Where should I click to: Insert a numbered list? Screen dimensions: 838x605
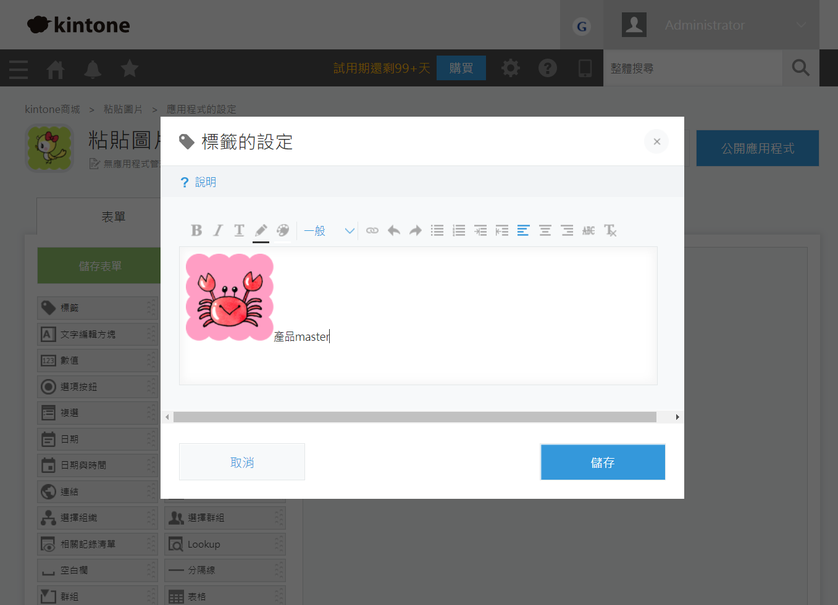(x=459, y=231)
